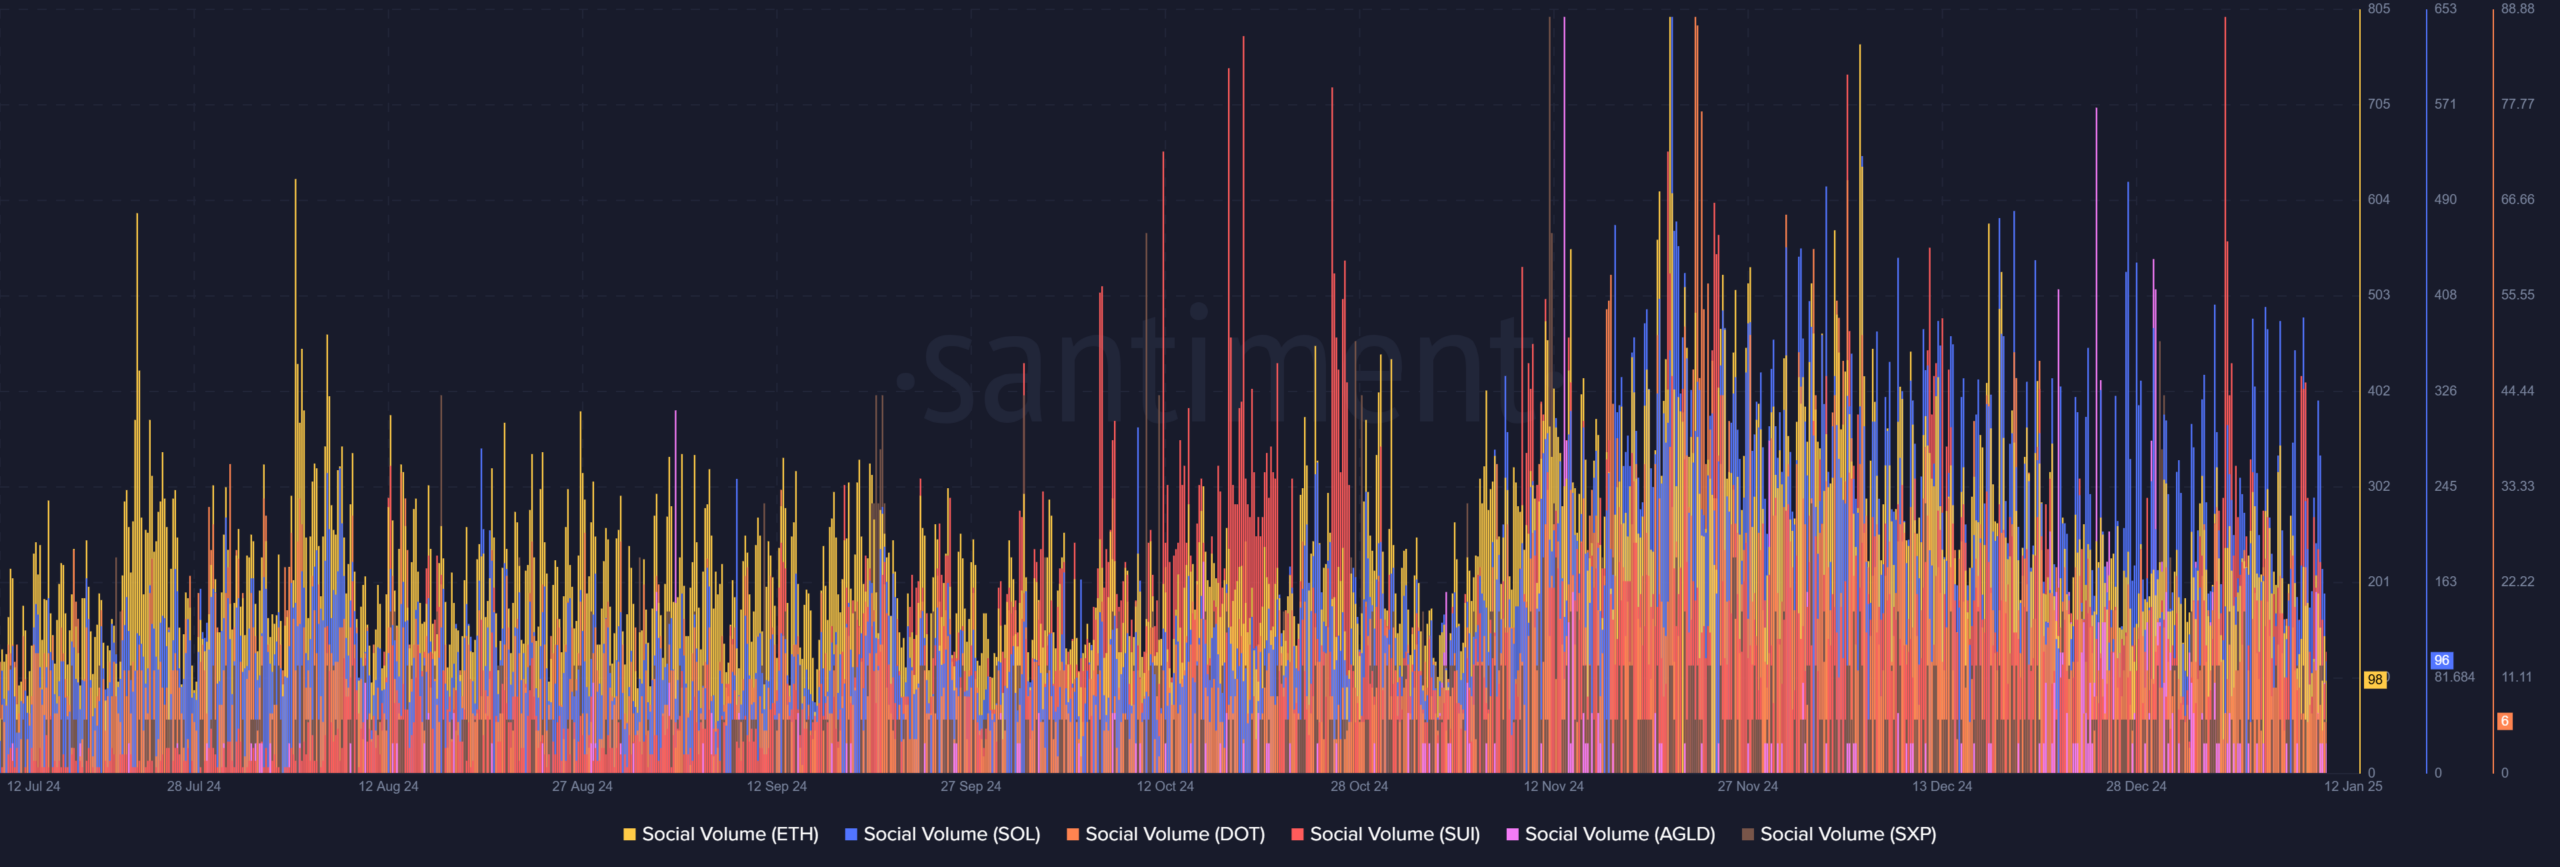
Task: Click the orange 6 value badge
Action: [x=2505, y=721]
